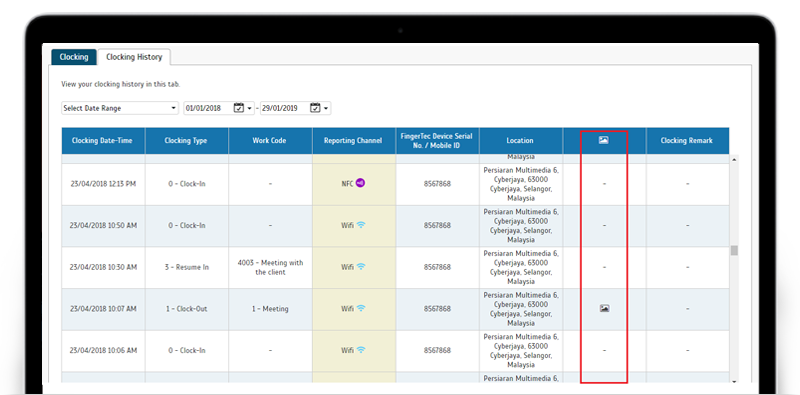Viewport: 800px width, 395px height.
Task: Click the 1 - Meeting work code cell
Action: click(270, 309)
